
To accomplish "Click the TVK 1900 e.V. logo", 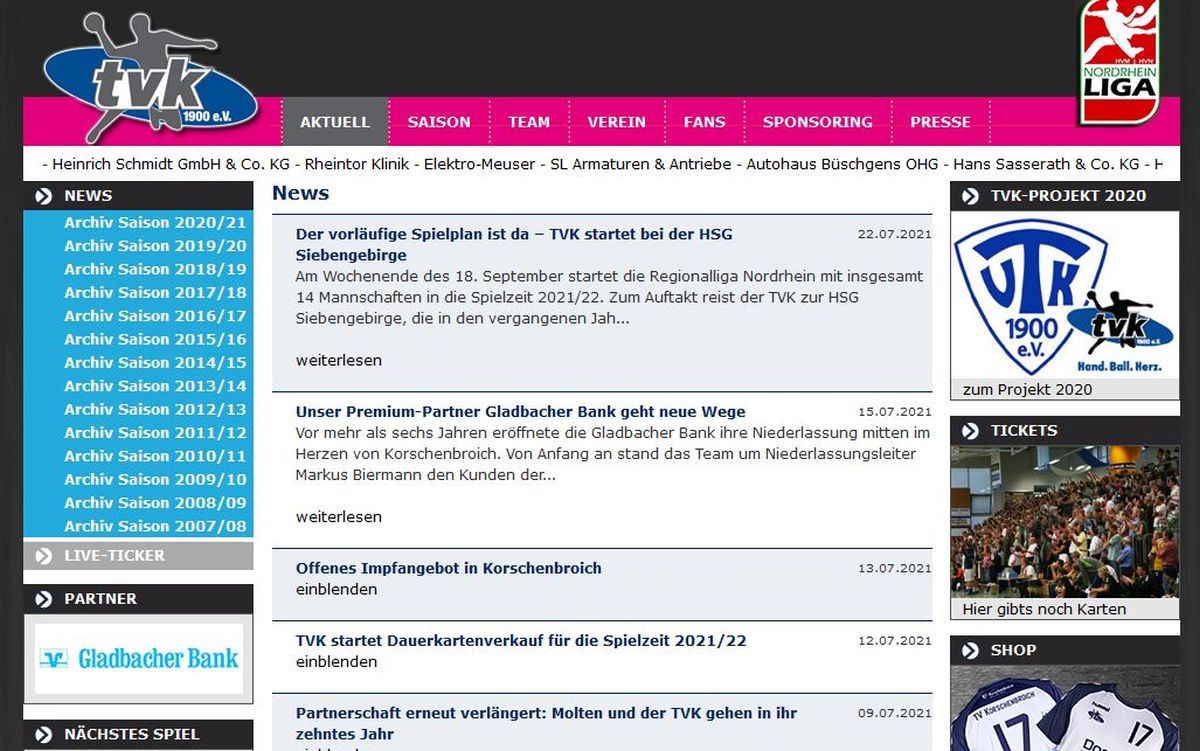I will point(150,80).
